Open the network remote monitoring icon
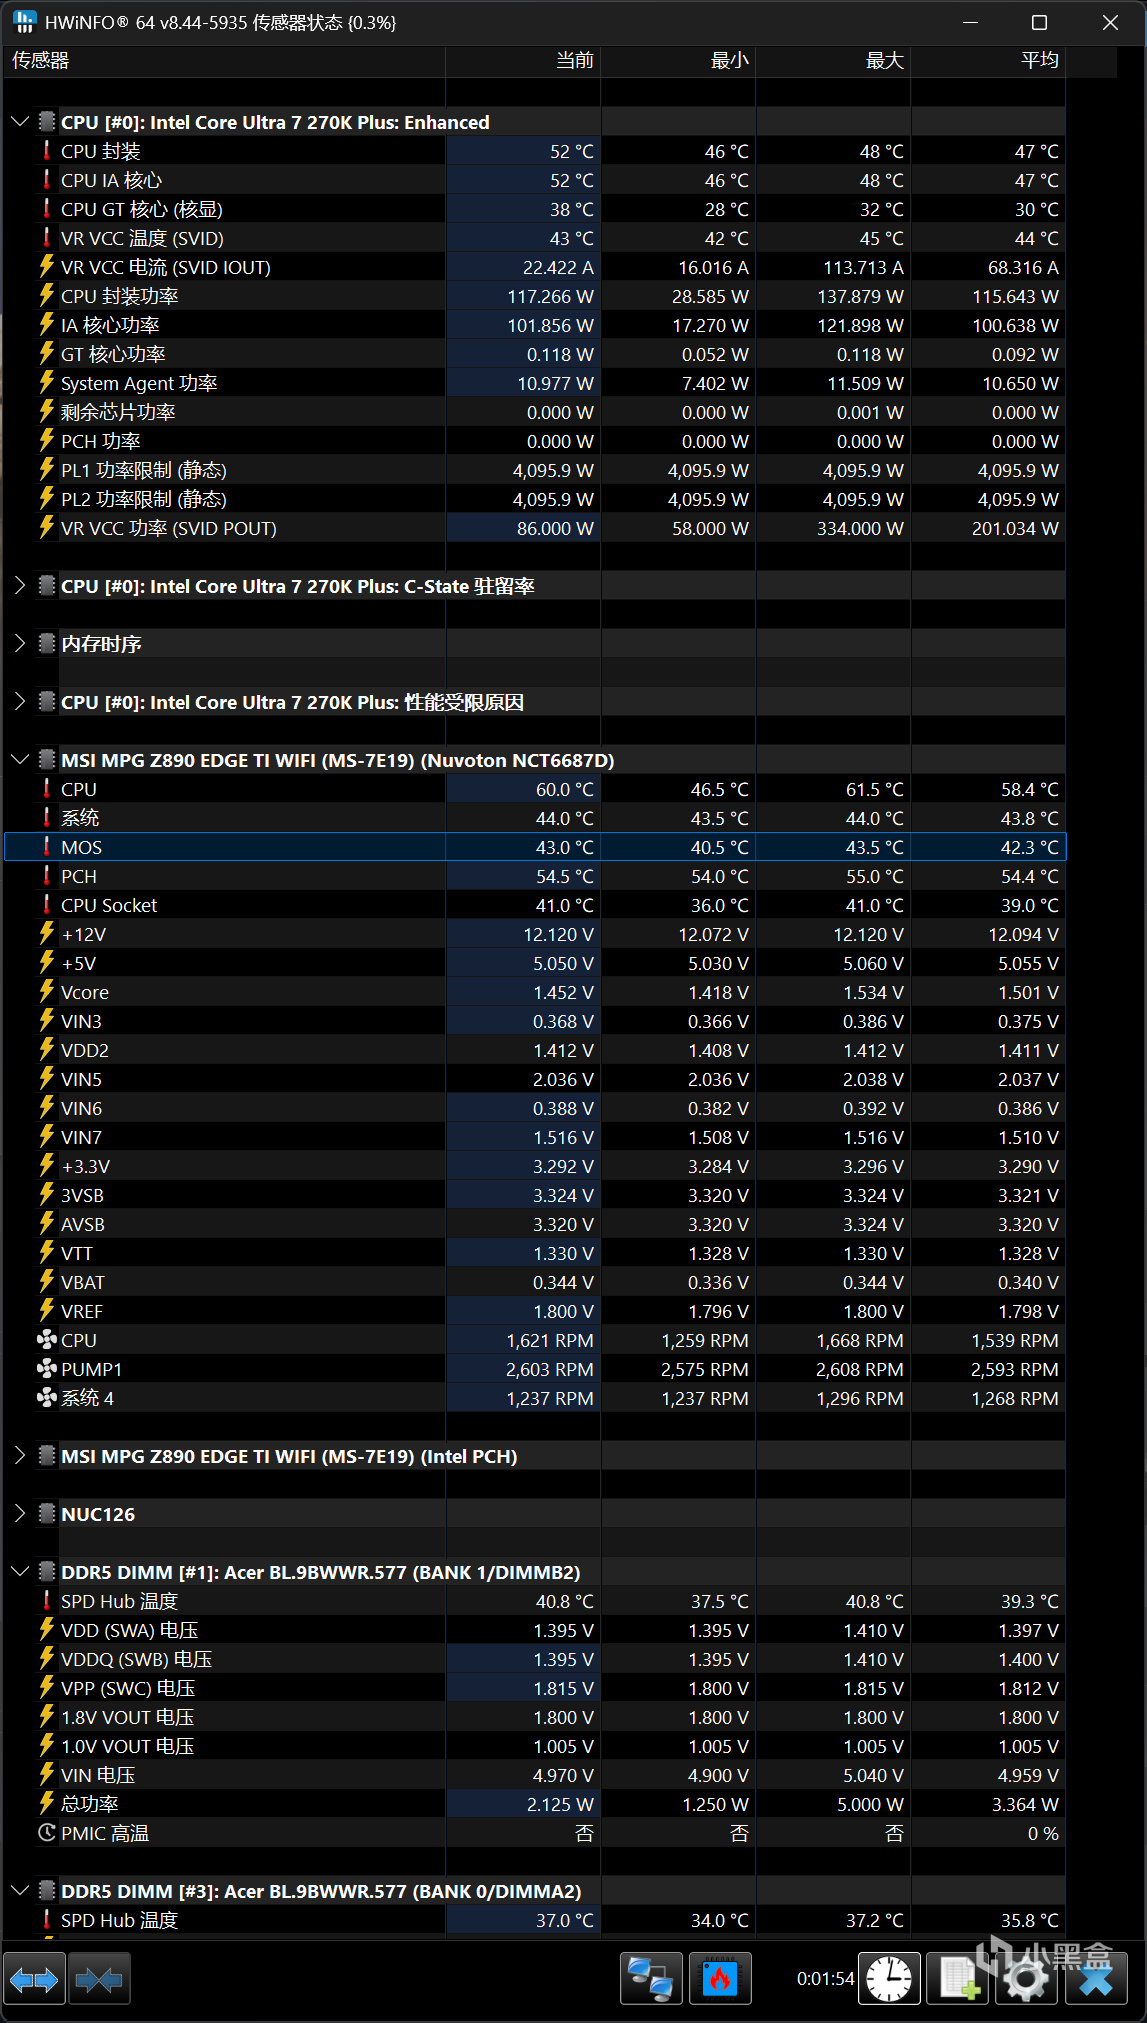Image resolution: width=1147 pixels, height=2023 pixels. 651,1979
